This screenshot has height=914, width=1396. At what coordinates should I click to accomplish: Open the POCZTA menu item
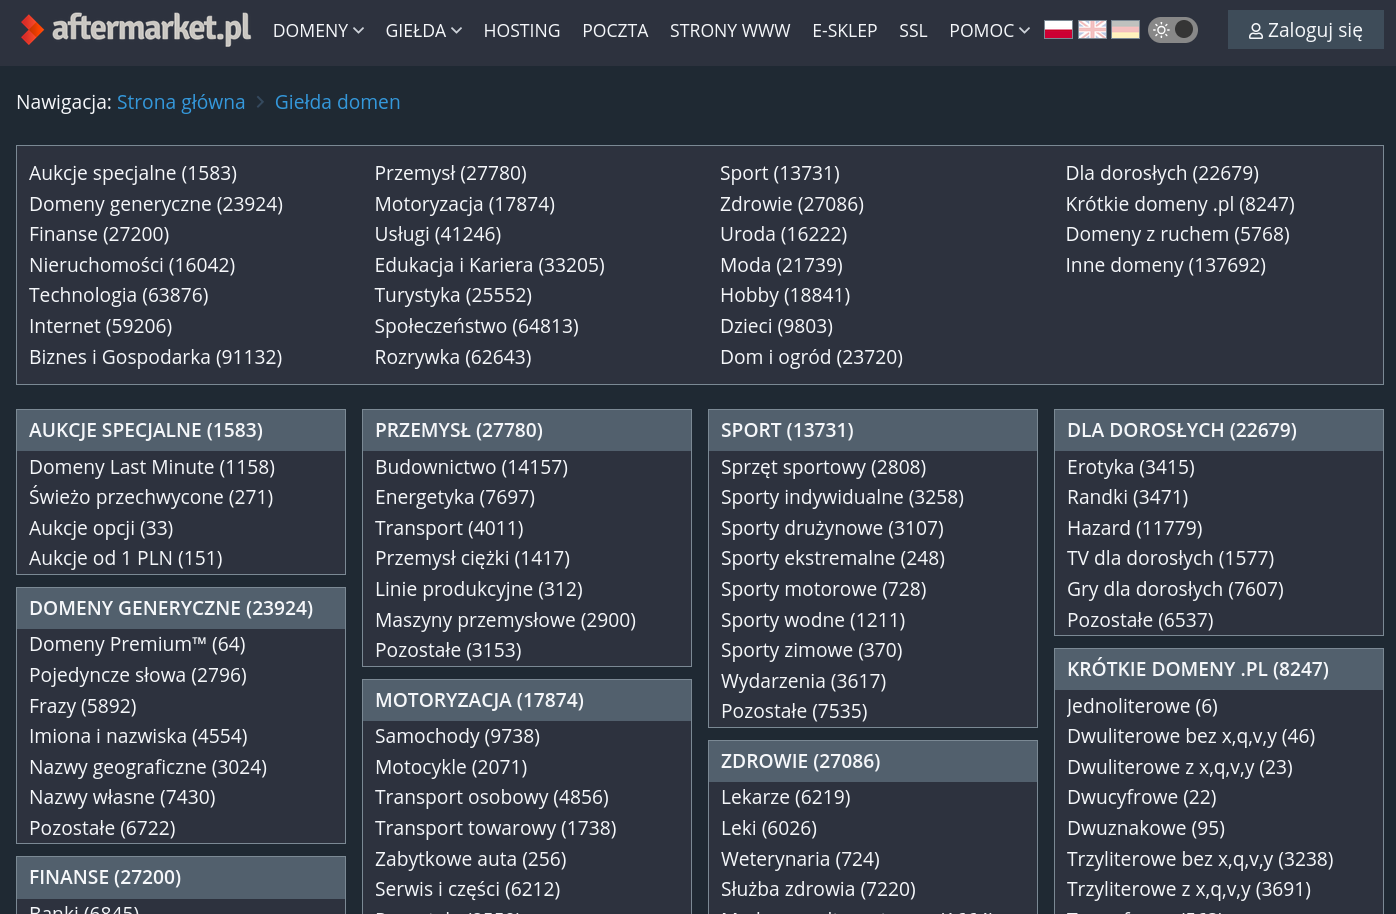tap(615, 31)
